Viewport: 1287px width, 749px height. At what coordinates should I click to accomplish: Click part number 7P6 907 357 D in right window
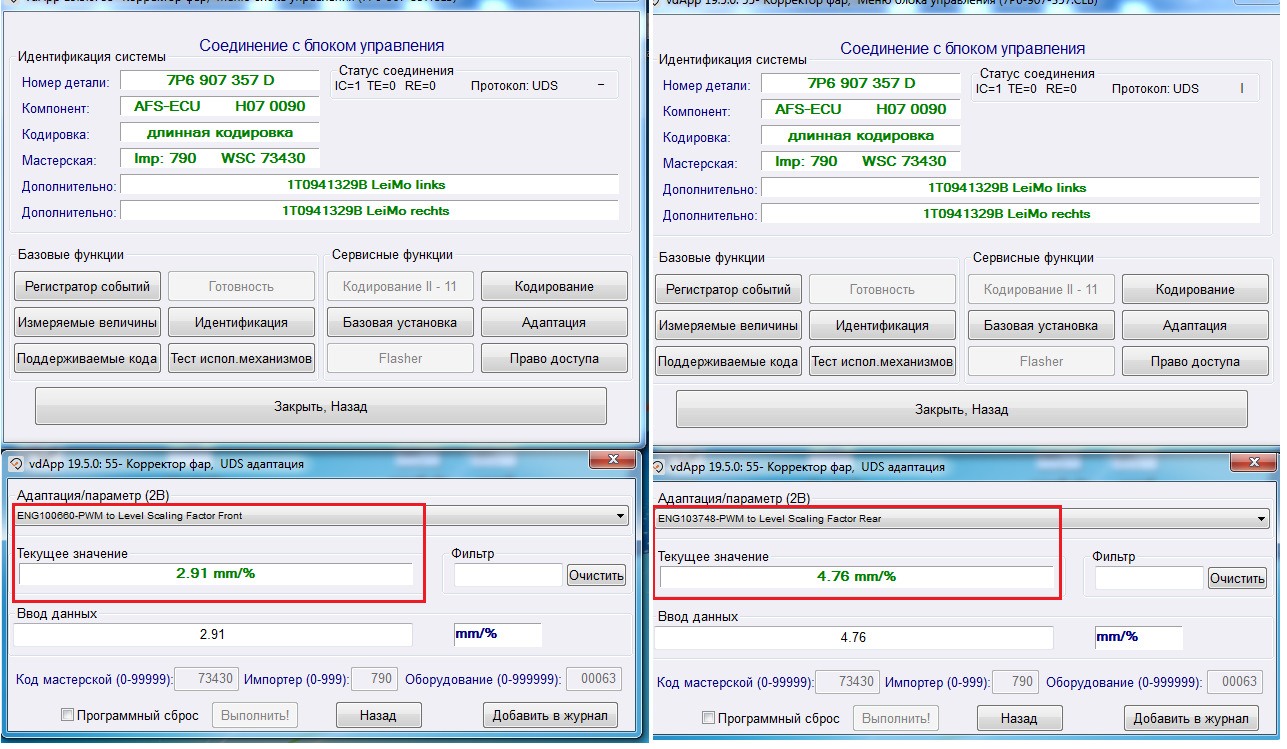861,83
